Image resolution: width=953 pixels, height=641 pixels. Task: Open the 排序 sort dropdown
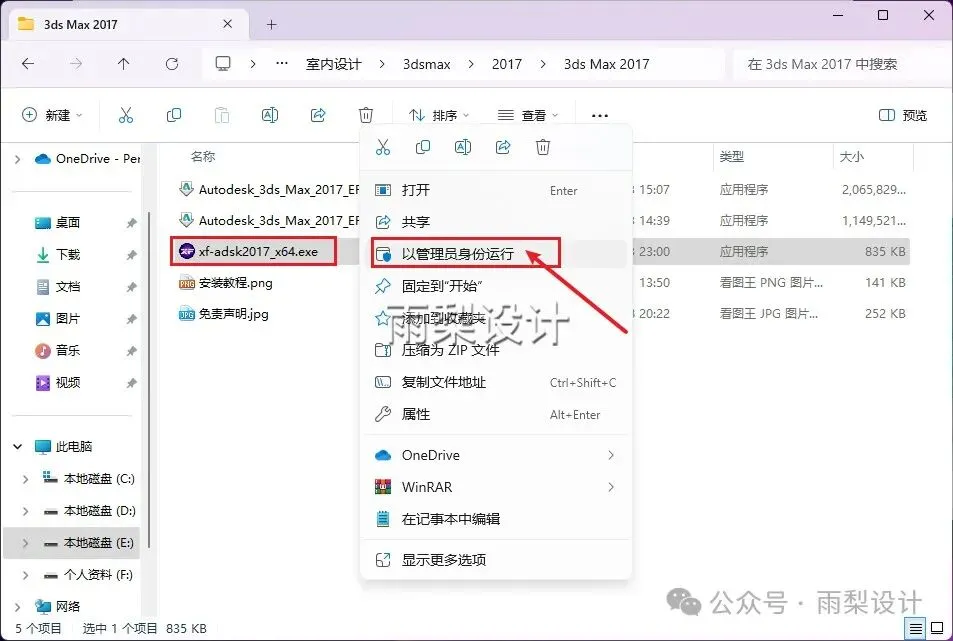(439, 115)
